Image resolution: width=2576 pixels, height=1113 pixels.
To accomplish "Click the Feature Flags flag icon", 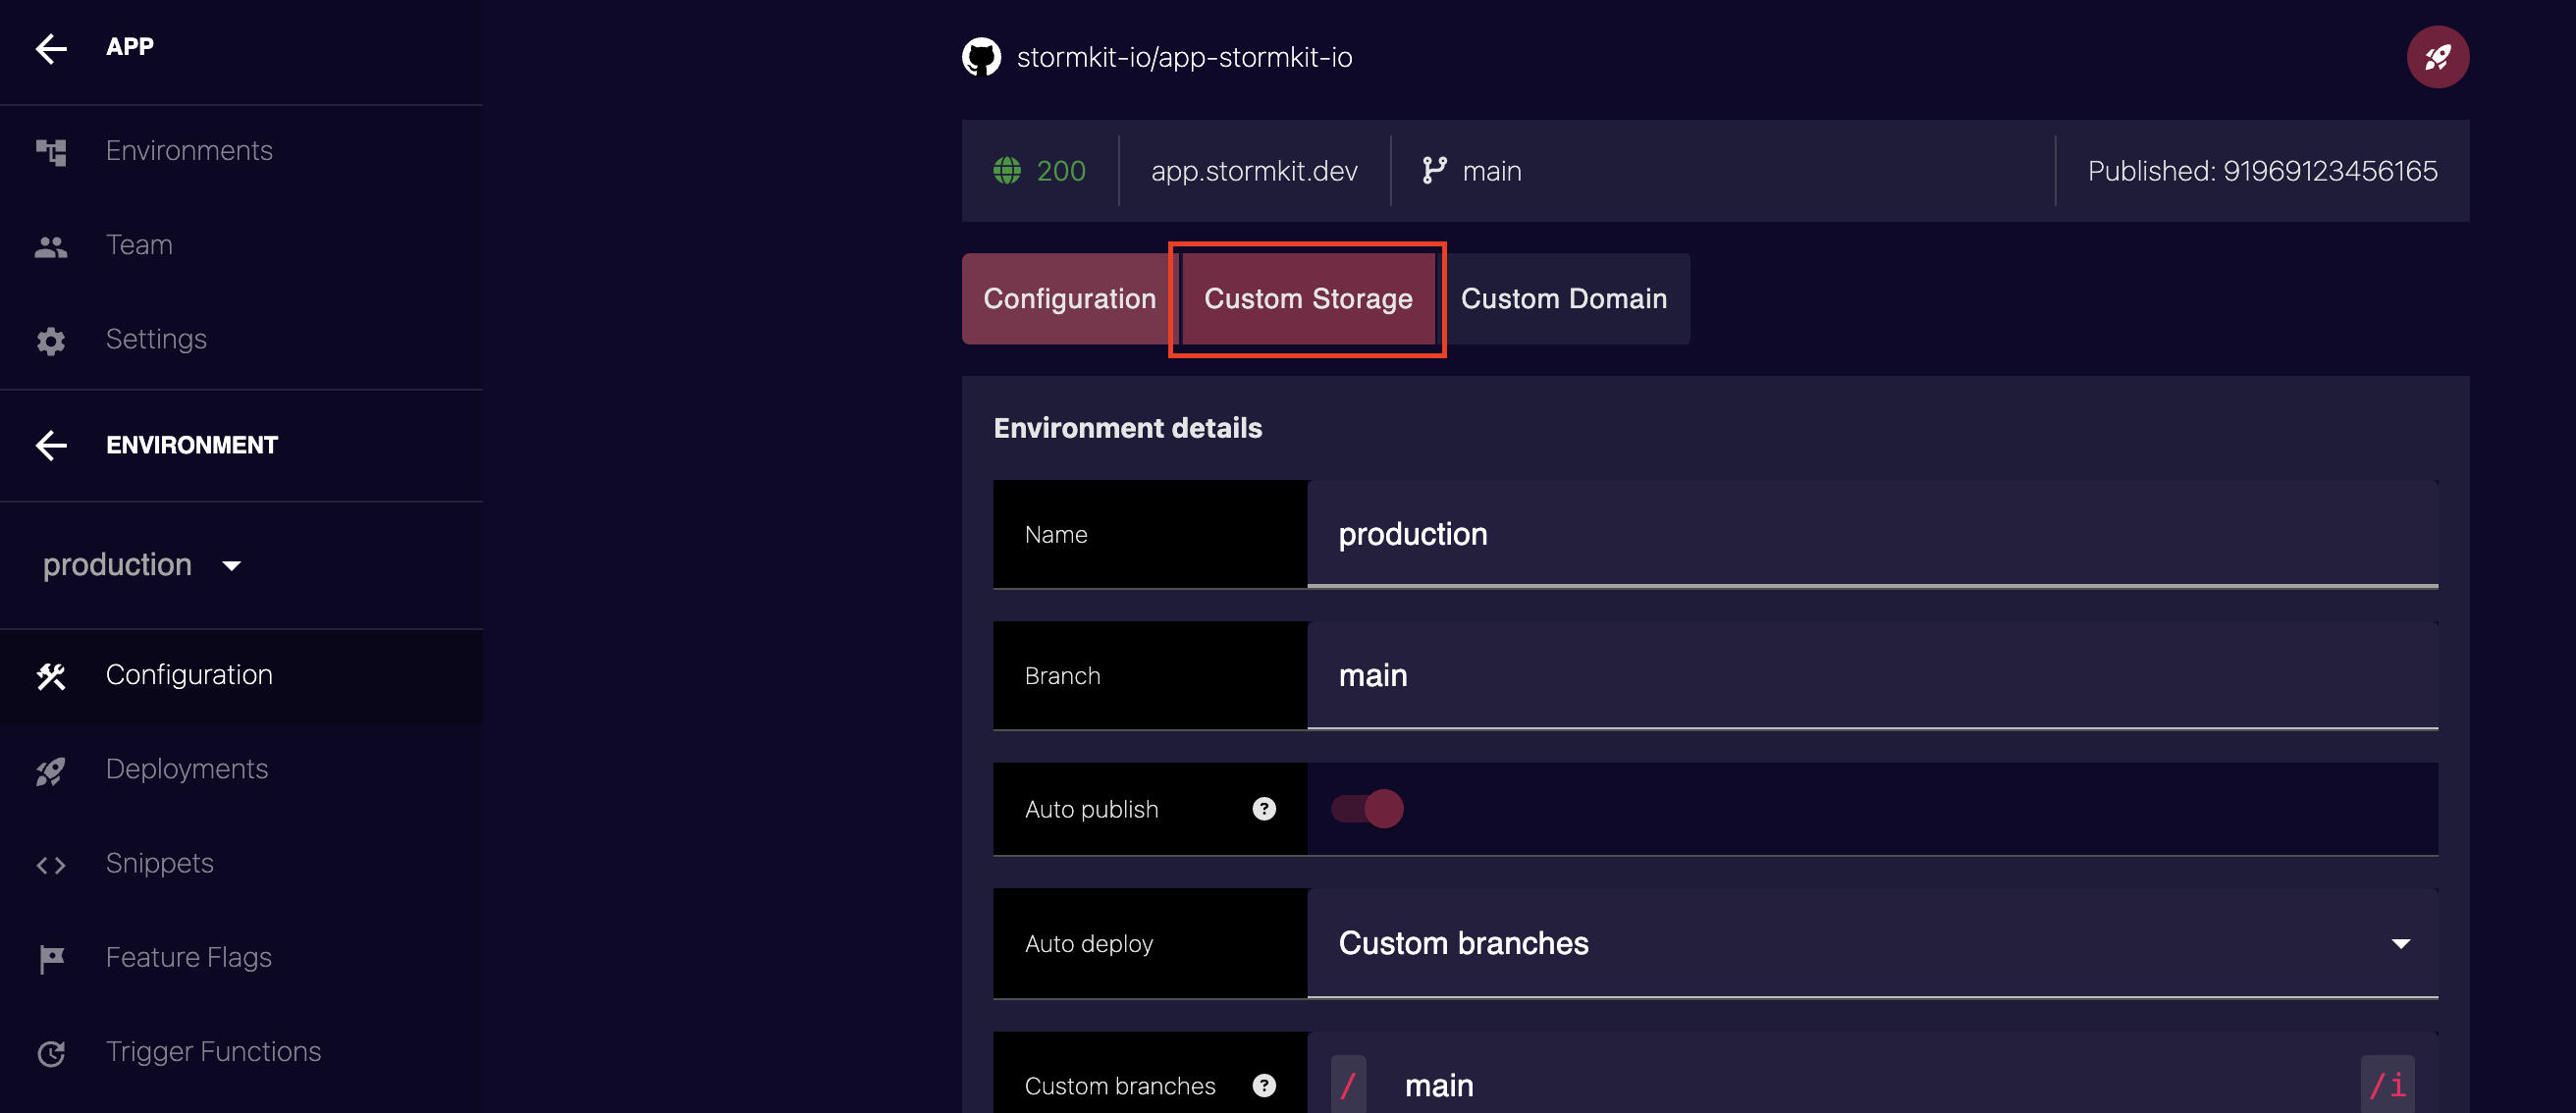I will coord(51,959).
